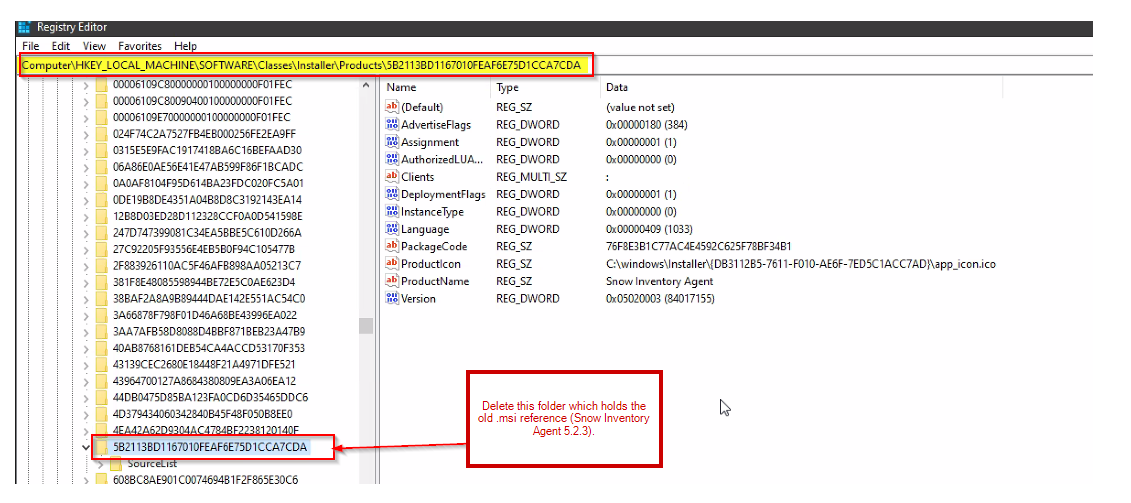The image size is (1131, 503).
Task: Select the Language data 0x00000409 (1033)
Action: point(649,229)
